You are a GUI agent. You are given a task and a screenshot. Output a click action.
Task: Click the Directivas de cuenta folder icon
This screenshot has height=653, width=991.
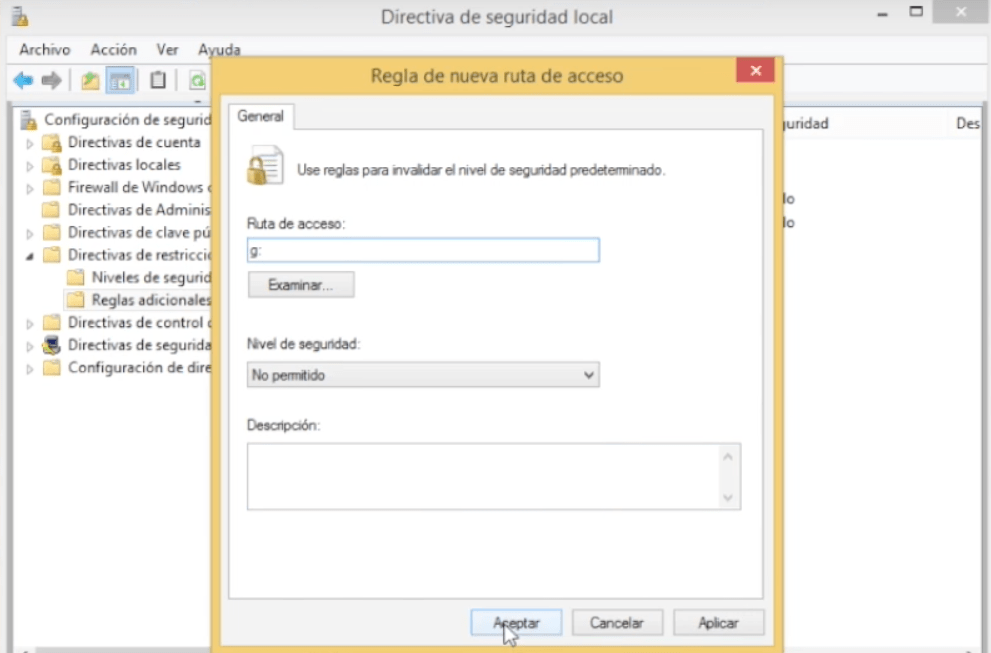[52, 143]
